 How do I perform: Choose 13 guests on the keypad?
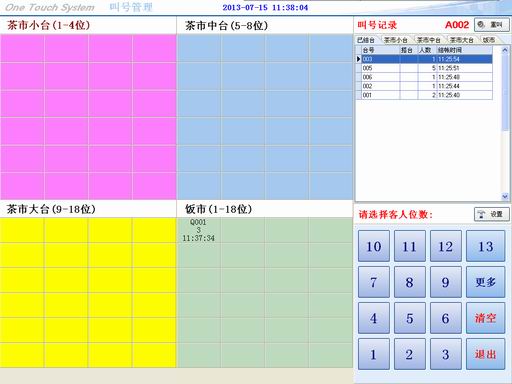click(485, 246)
